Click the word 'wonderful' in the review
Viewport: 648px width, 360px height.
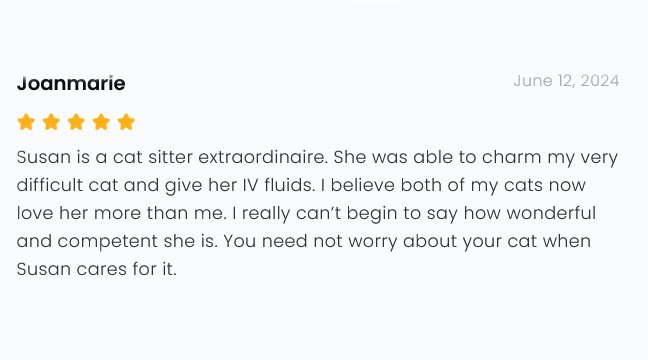(551, 213)
